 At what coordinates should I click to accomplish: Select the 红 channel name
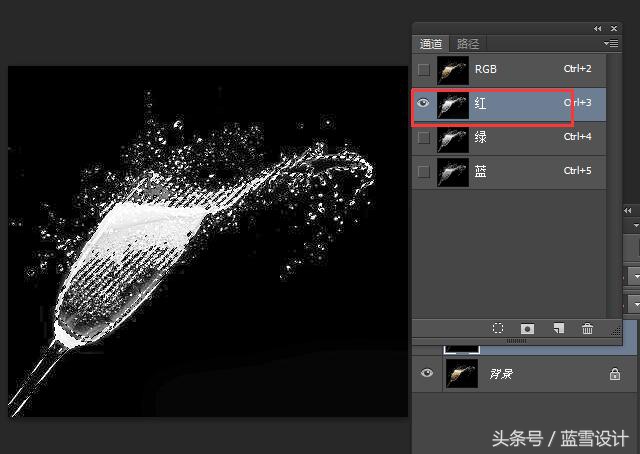tap(480, 103)
